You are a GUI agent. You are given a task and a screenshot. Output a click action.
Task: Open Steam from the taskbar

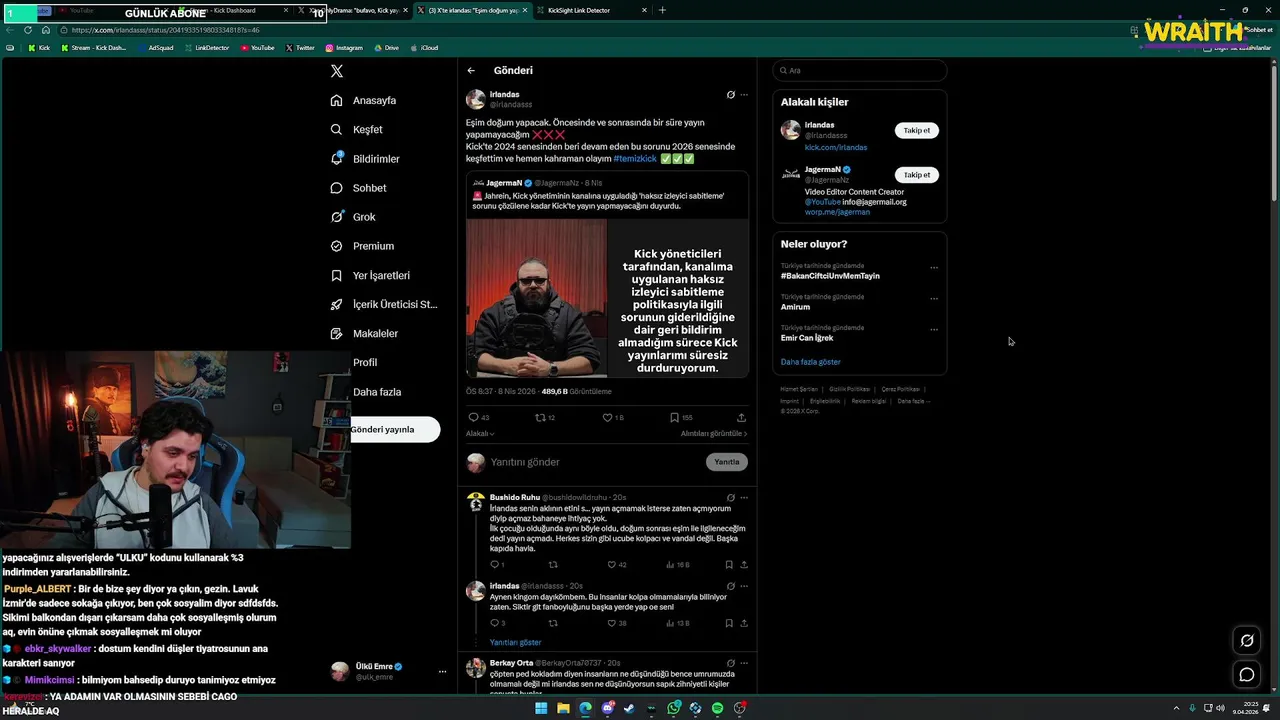click(629, 708)
